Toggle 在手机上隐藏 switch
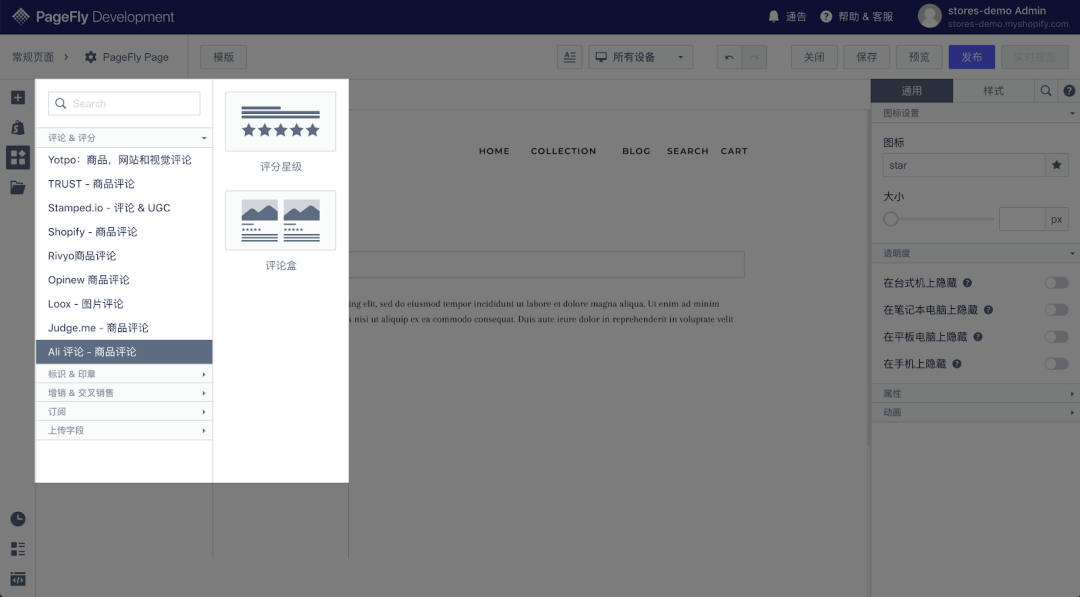Screen dimensions: 1080x597 (x=1056, y=364)
